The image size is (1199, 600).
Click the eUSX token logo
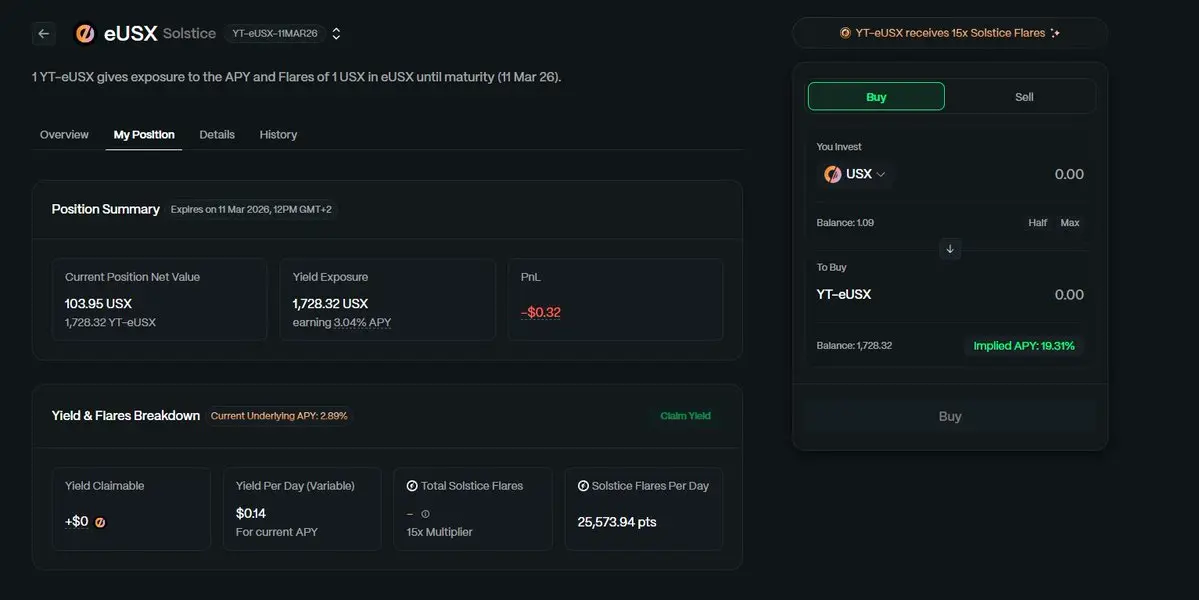[86, 33]
